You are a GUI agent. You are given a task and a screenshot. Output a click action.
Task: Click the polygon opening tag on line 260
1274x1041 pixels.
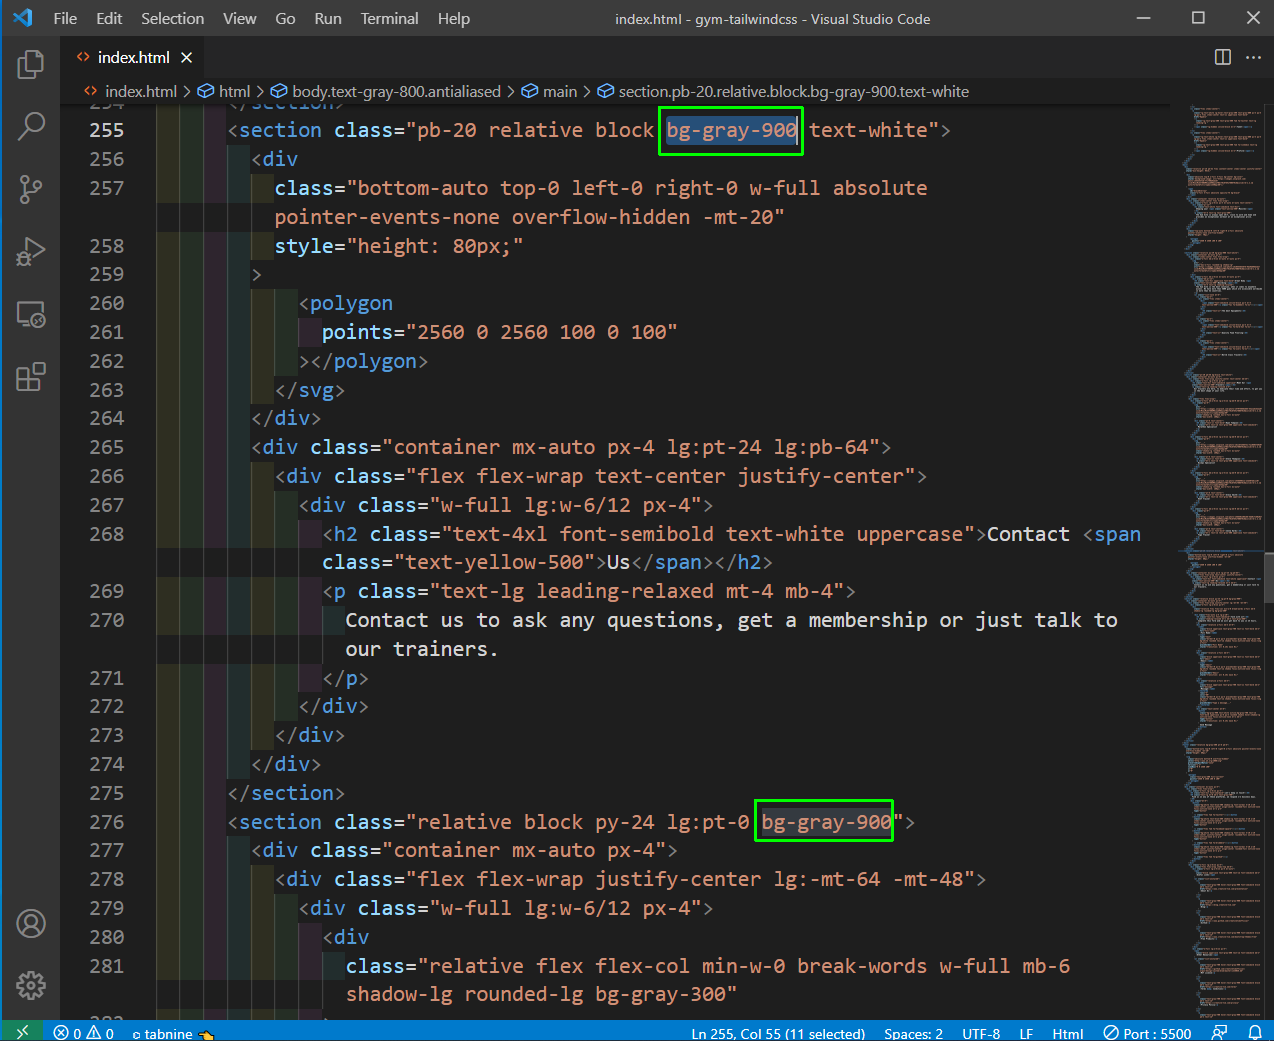(346, 303)
